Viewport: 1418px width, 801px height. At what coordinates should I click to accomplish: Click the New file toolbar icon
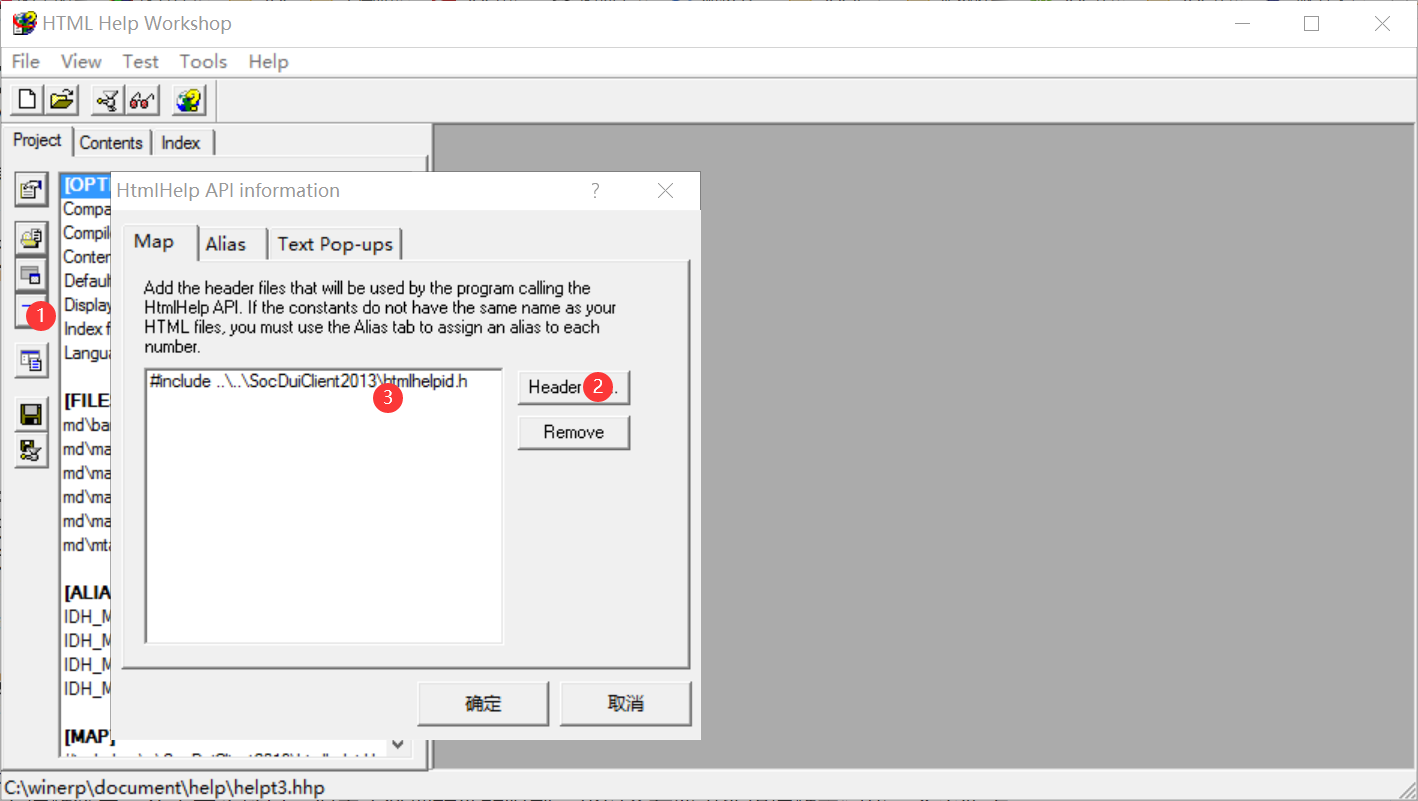click(x=28, y=100)
